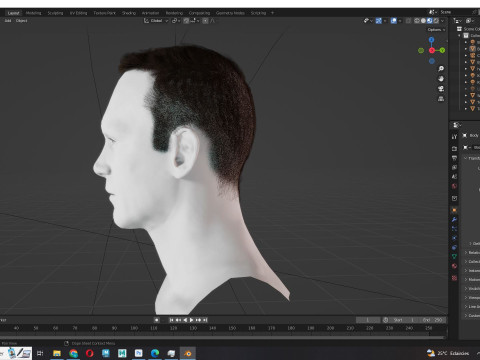Open the Render properties tab
The image size is (480, 360).
point(454,148)
